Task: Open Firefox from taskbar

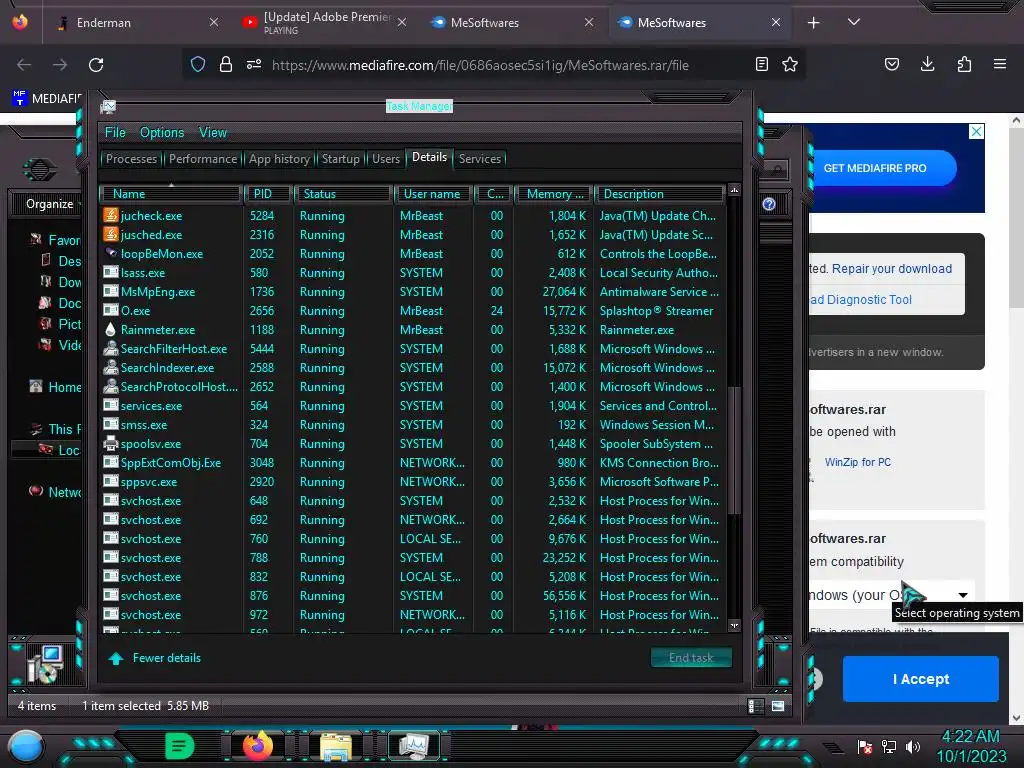Action: tap(258, 746)
